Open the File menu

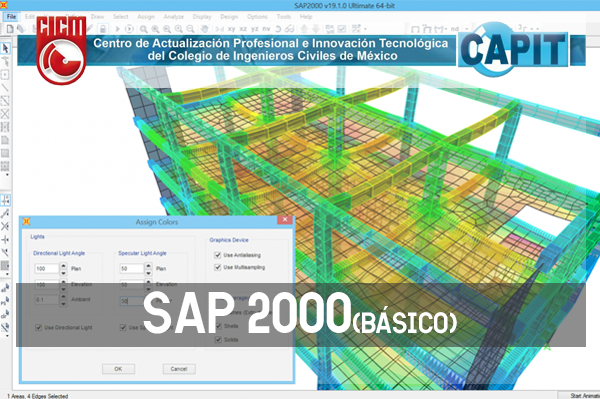pos(11,16)
